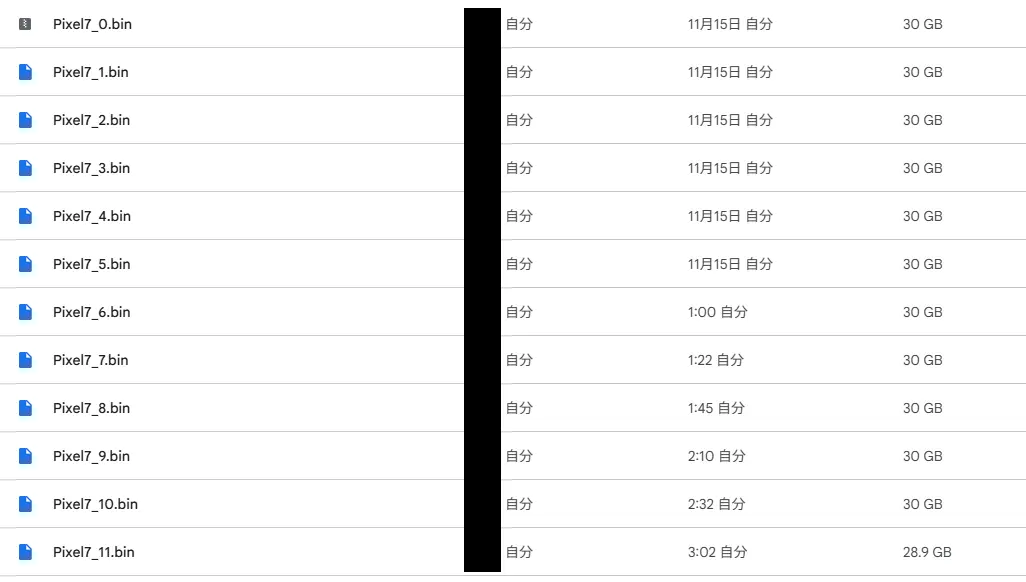Select the Pixel7_4.bin file name
The height and width of the screenshot is (582, 1026).
pyautogui.click(x=92, y=216)
